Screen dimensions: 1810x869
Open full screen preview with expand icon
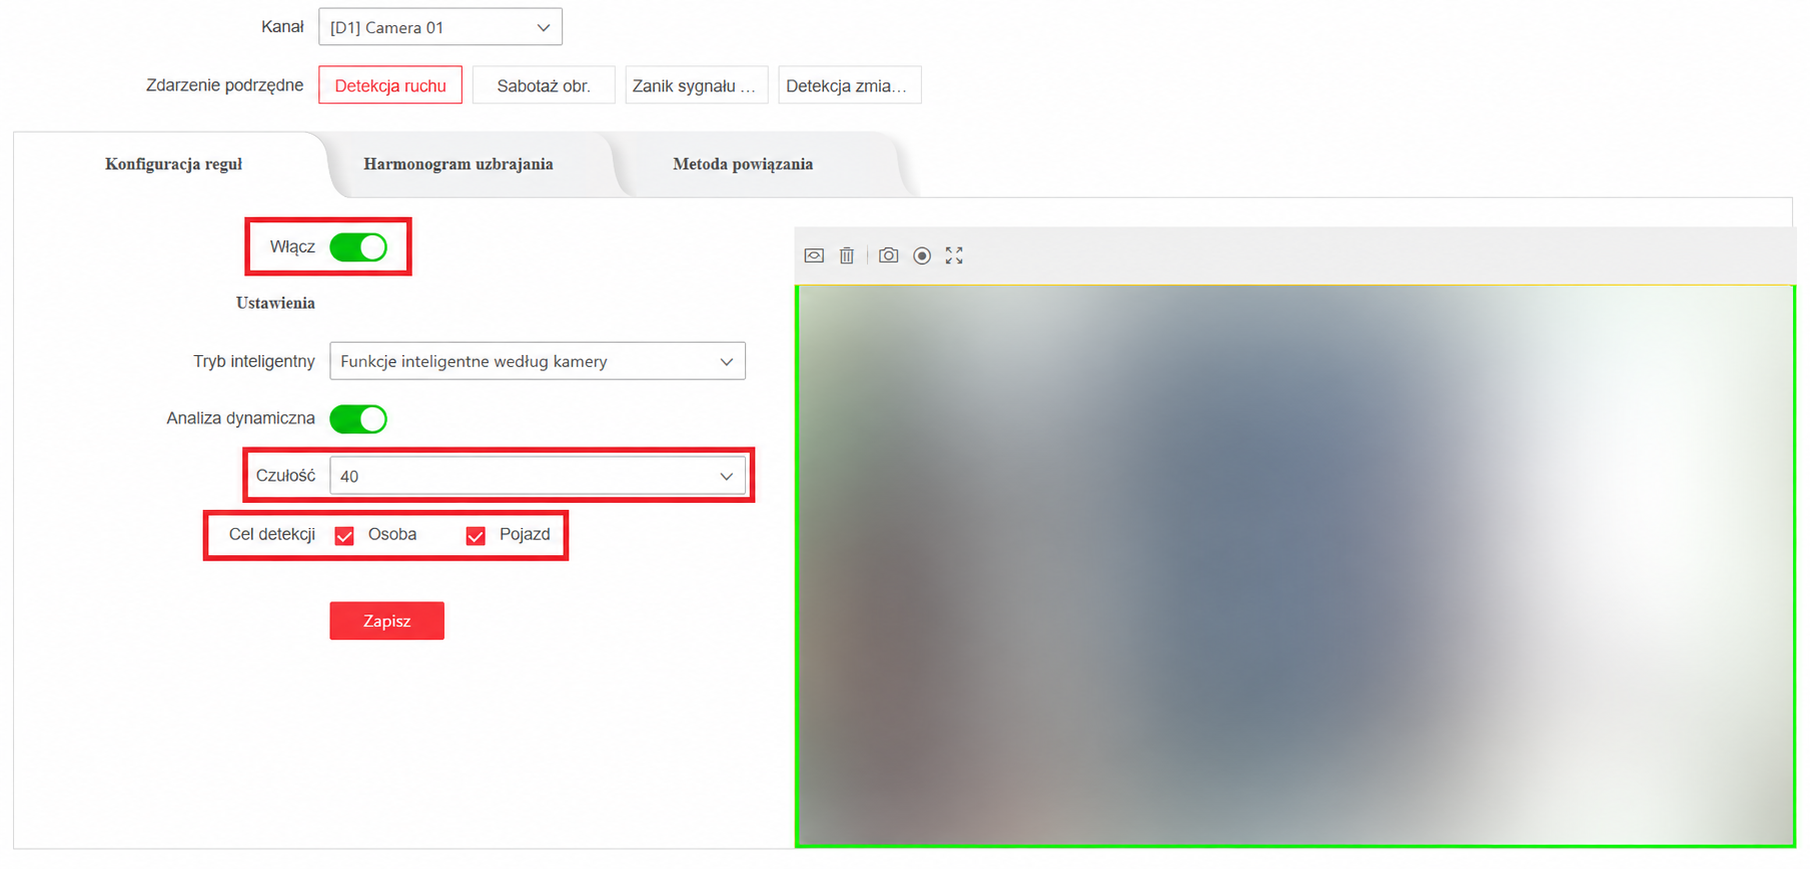click(954, 256)
